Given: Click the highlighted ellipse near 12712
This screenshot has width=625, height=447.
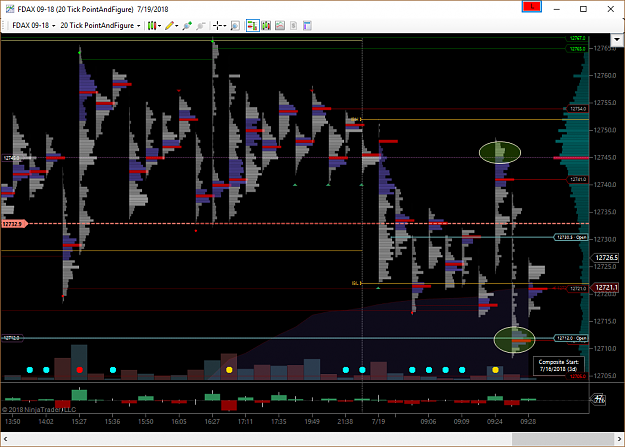Looking at the screenshot, I should click(x=514, y=340).
